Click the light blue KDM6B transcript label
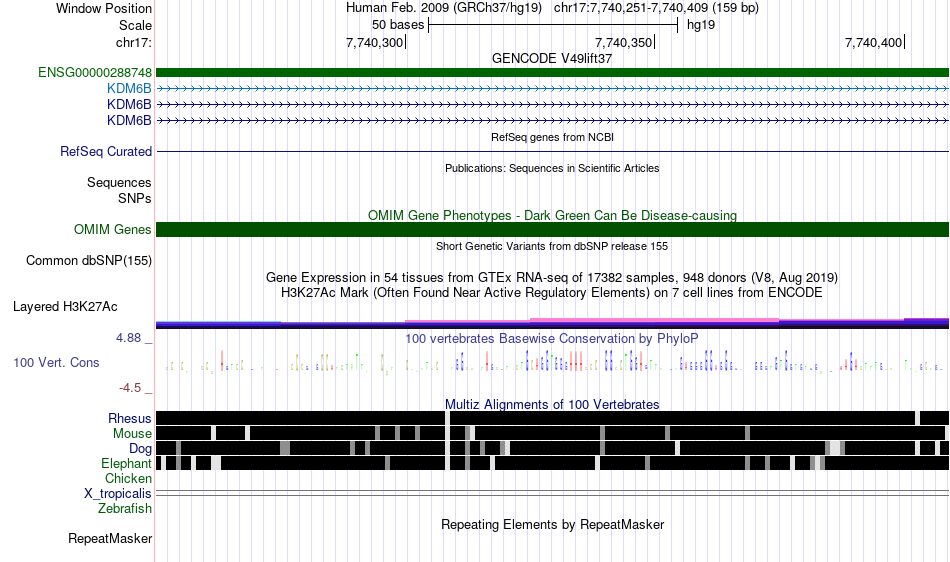 click(129, 88)
